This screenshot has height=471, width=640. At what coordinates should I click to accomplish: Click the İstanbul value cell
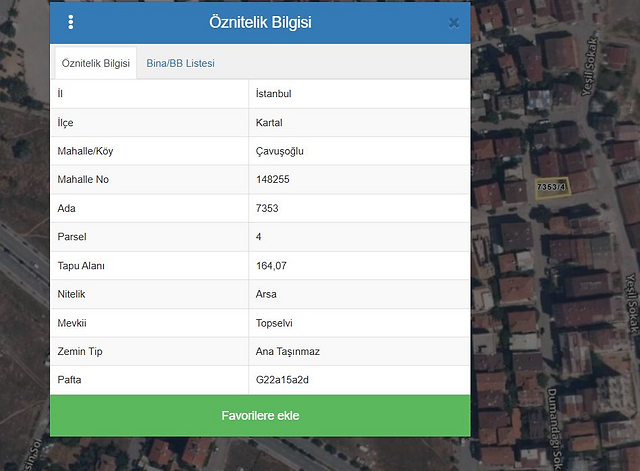click(274, 94)
